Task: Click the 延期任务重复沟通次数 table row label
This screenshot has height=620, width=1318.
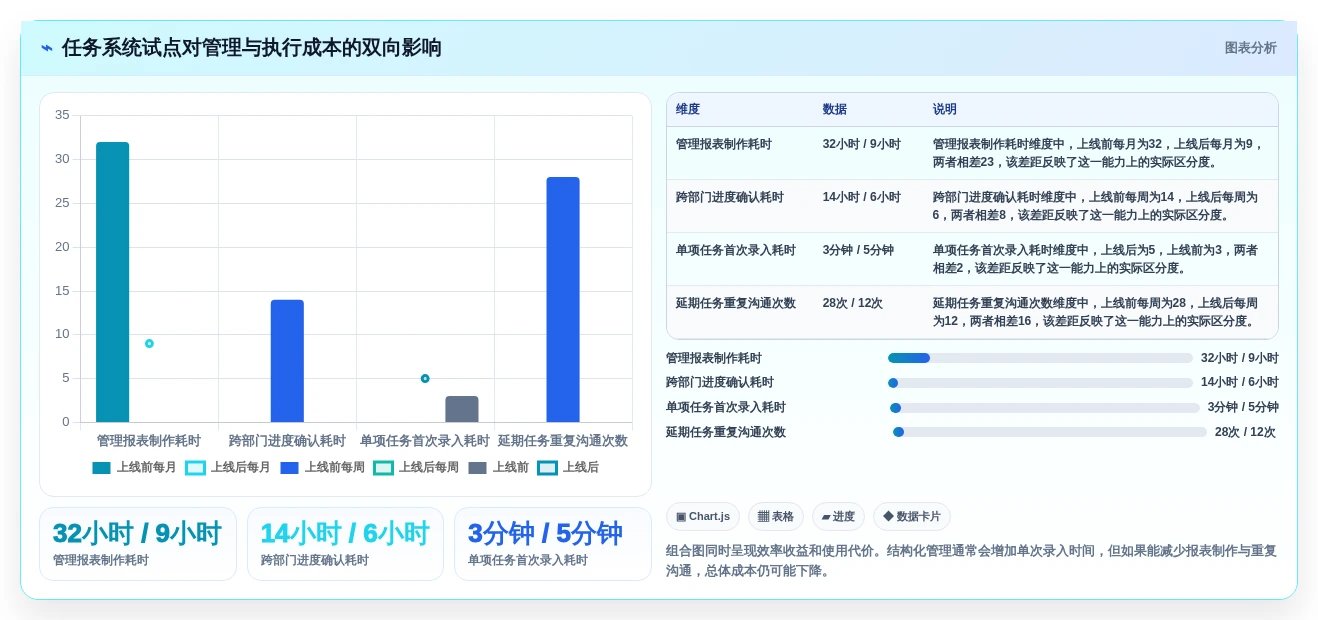Action: [x=736, y=303]
